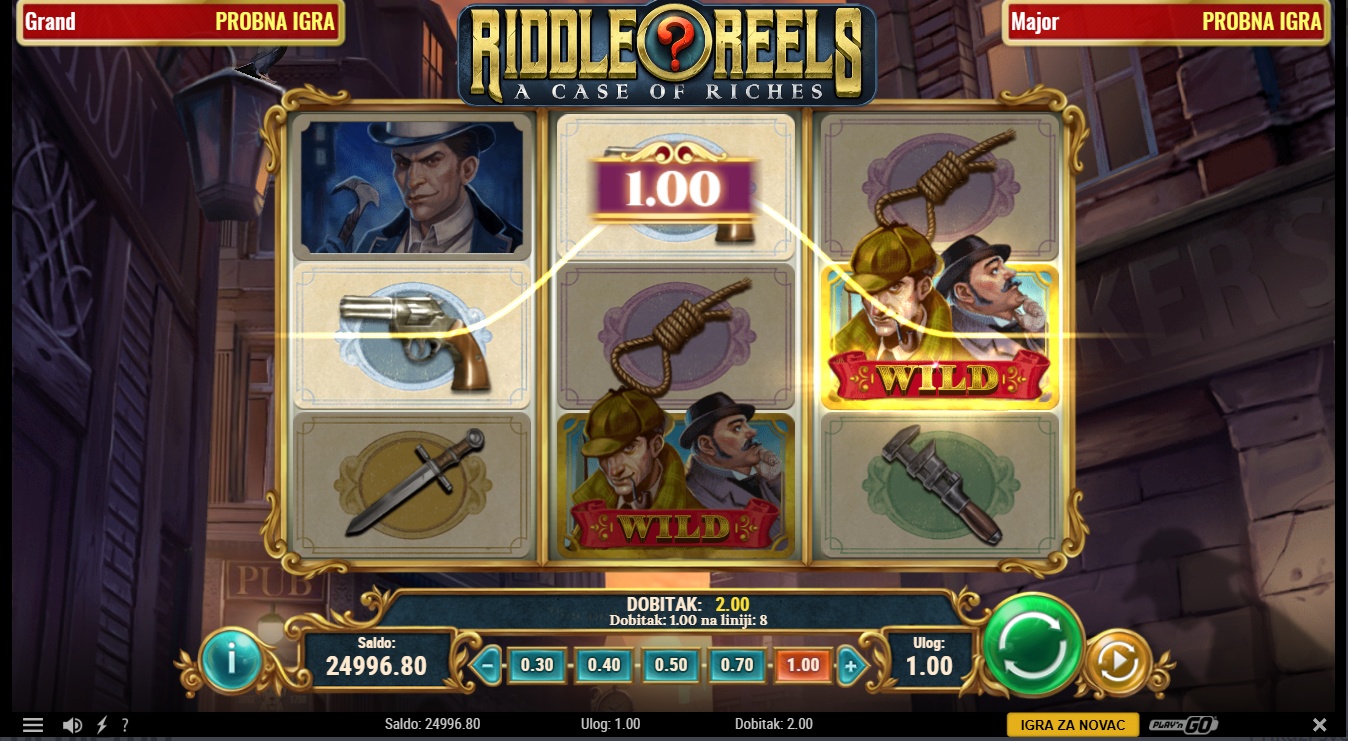Spin the reels with green button
The height and width of the screenshot is (741, 1348).
[1033, 646]
